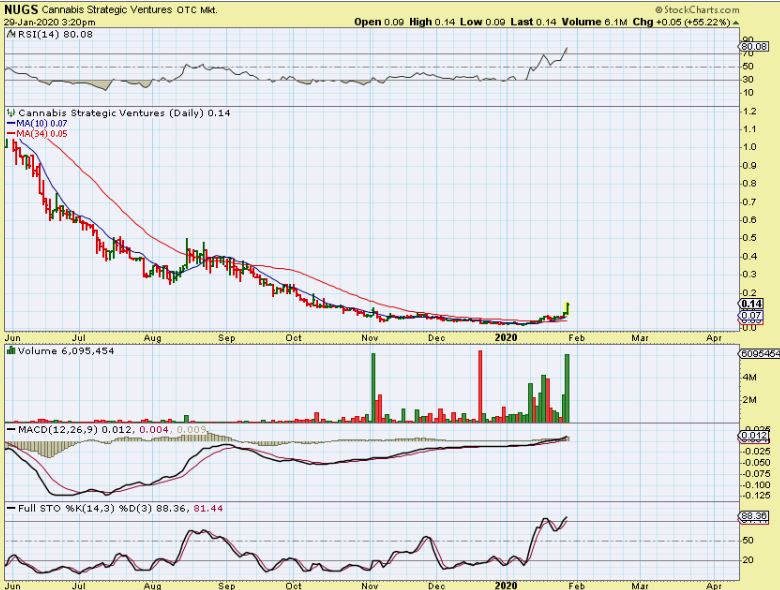Click the bar icon beside Volume 6,095,454
780x590 pixels.
coord(10,351)
